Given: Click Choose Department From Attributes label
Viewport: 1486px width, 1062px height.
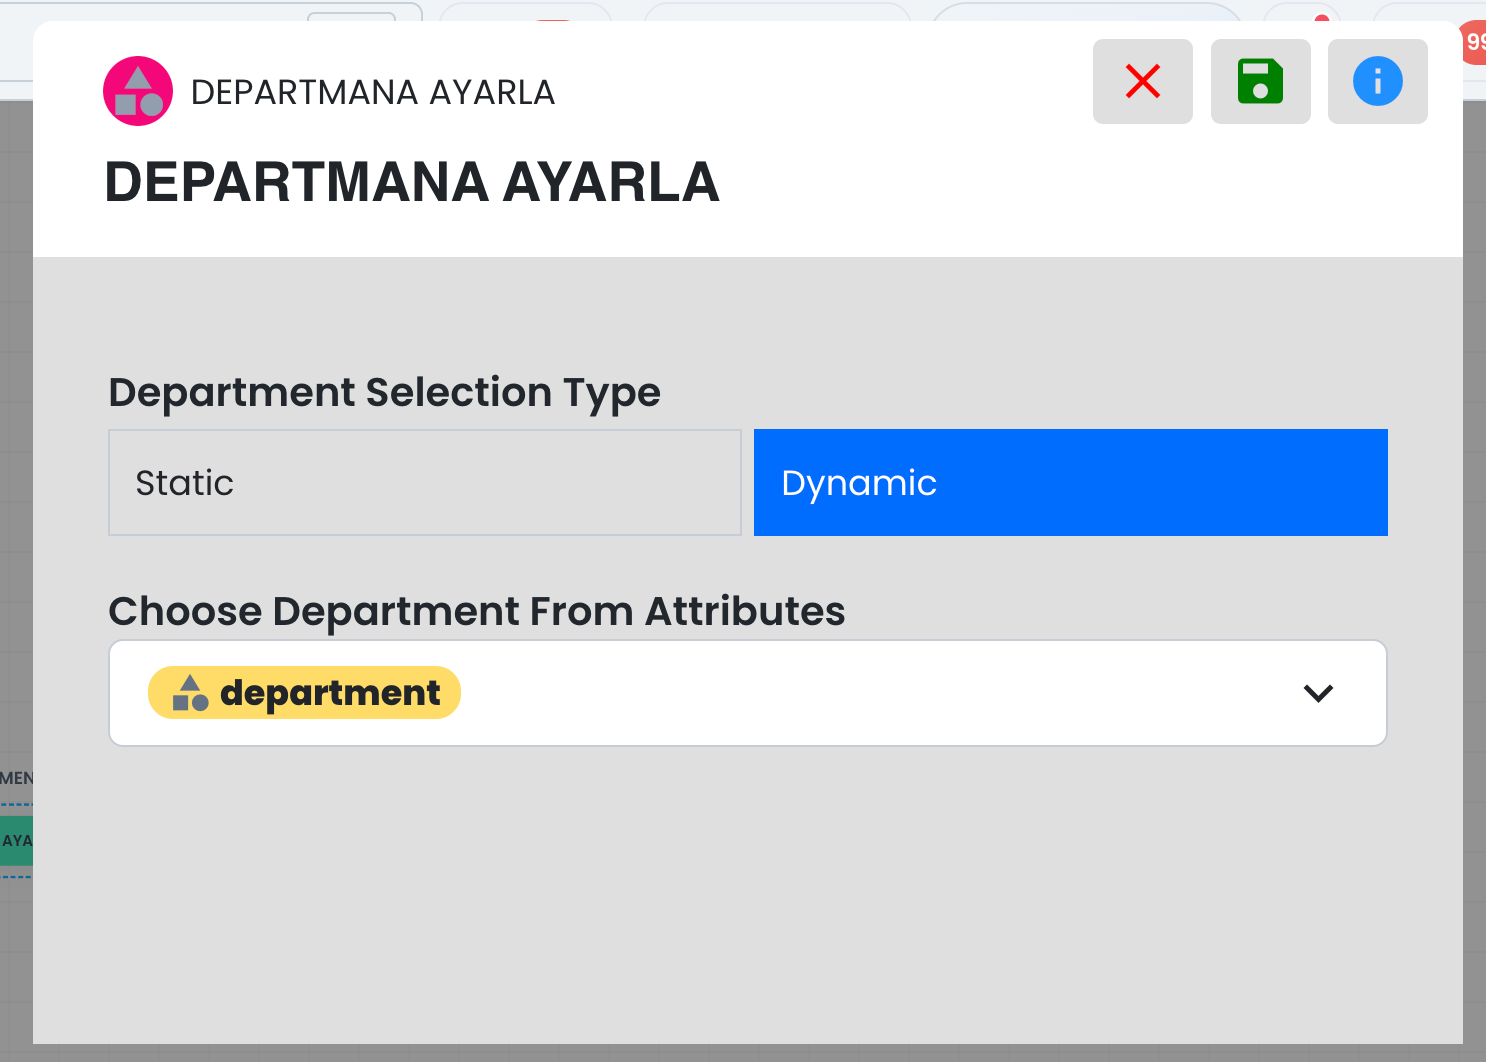Looking at the screenshot, I should [x=476, y=611].
